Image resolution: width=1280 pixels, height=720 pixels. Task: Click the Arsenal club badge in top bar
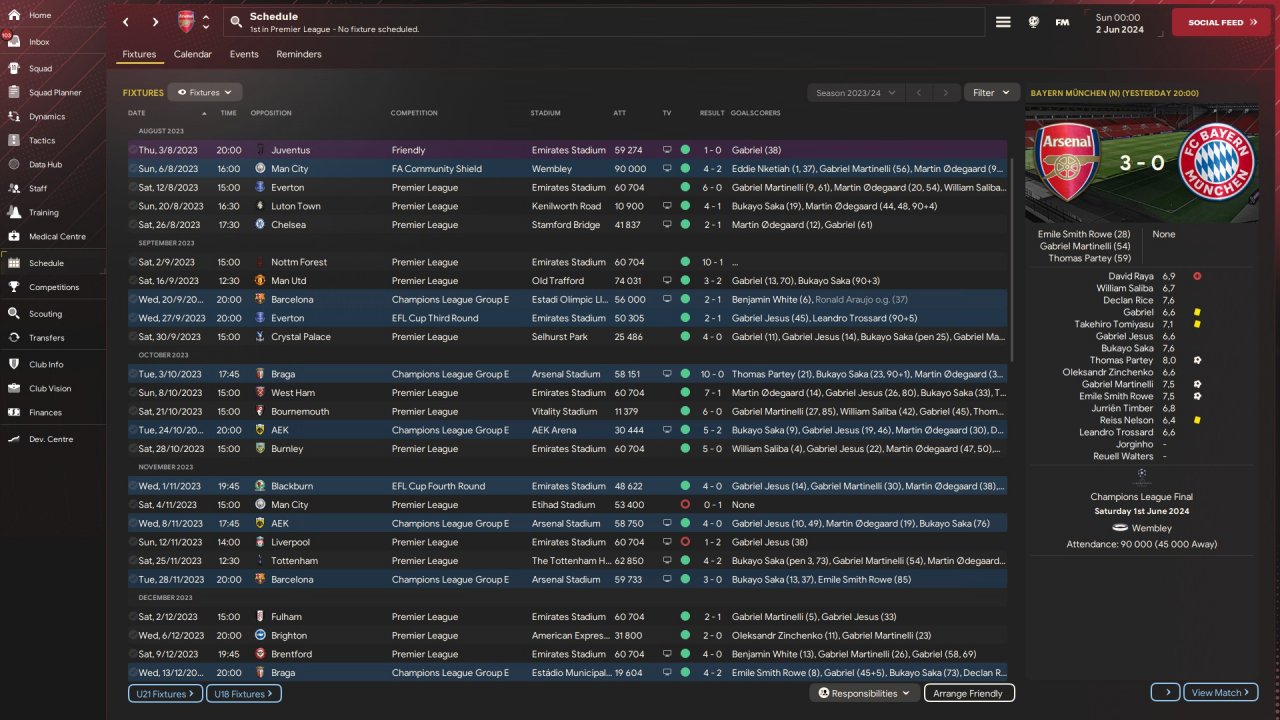pyautogui.click(x=186, y=22)
